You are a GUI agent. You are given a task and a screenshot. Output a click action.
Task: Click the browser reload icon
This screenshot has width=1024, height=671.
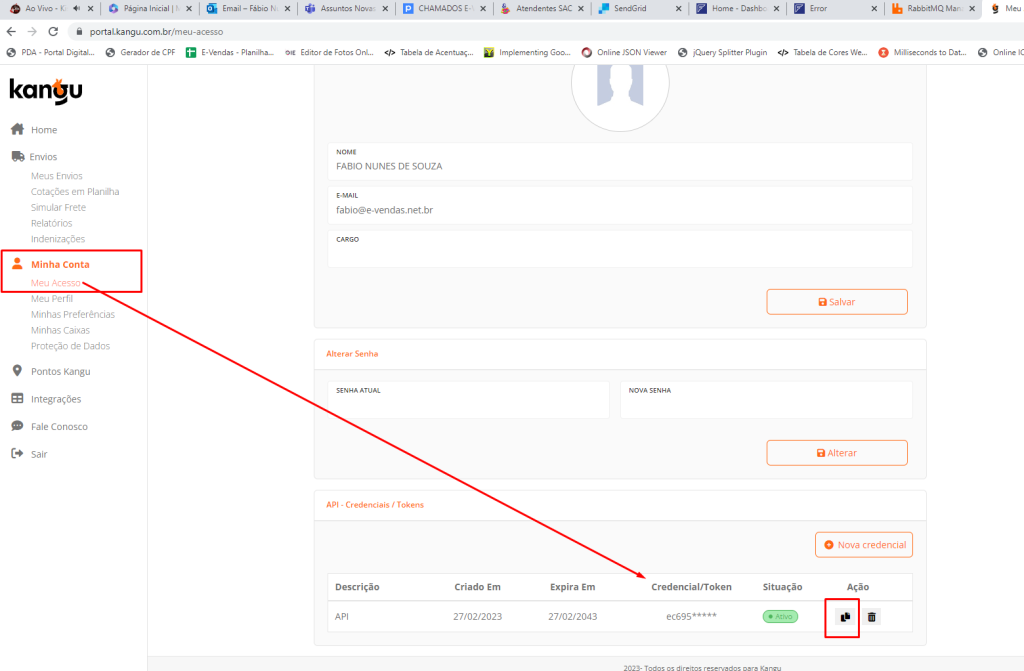point(53,30)
